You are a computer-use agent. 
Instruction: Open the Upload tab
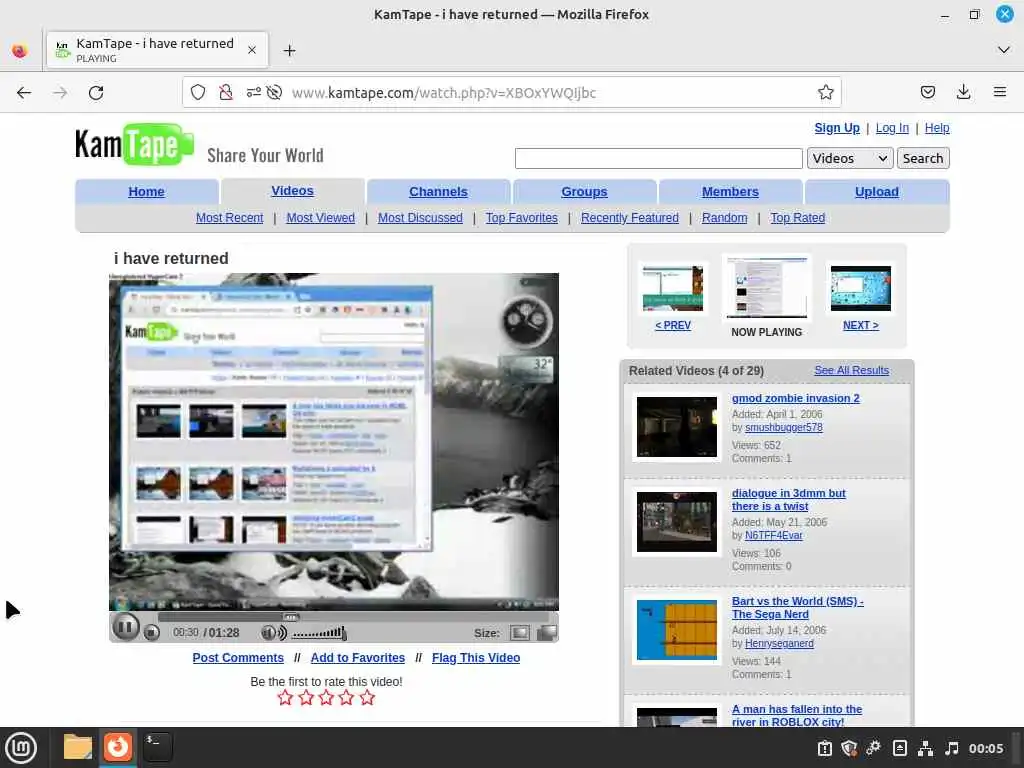click(876, 192)
